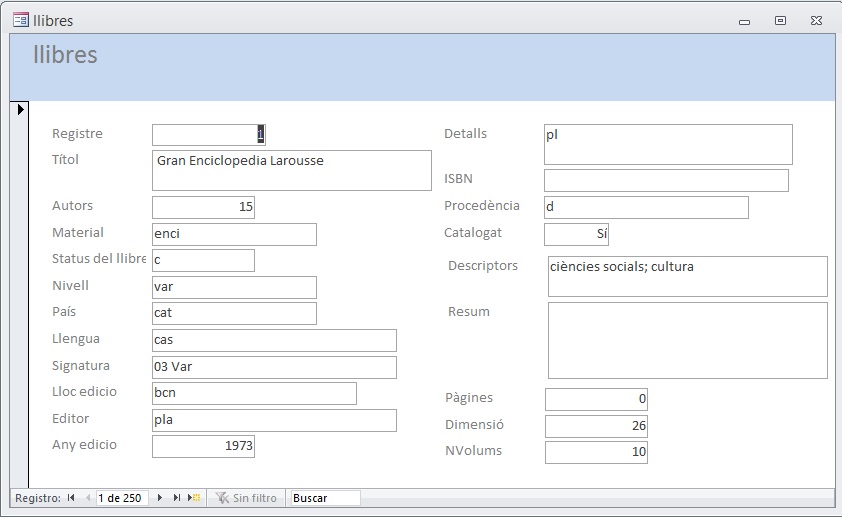This screenshot has width=842, height=517.
Task: Select the record selector arrow
Action: tap(20, 110)
